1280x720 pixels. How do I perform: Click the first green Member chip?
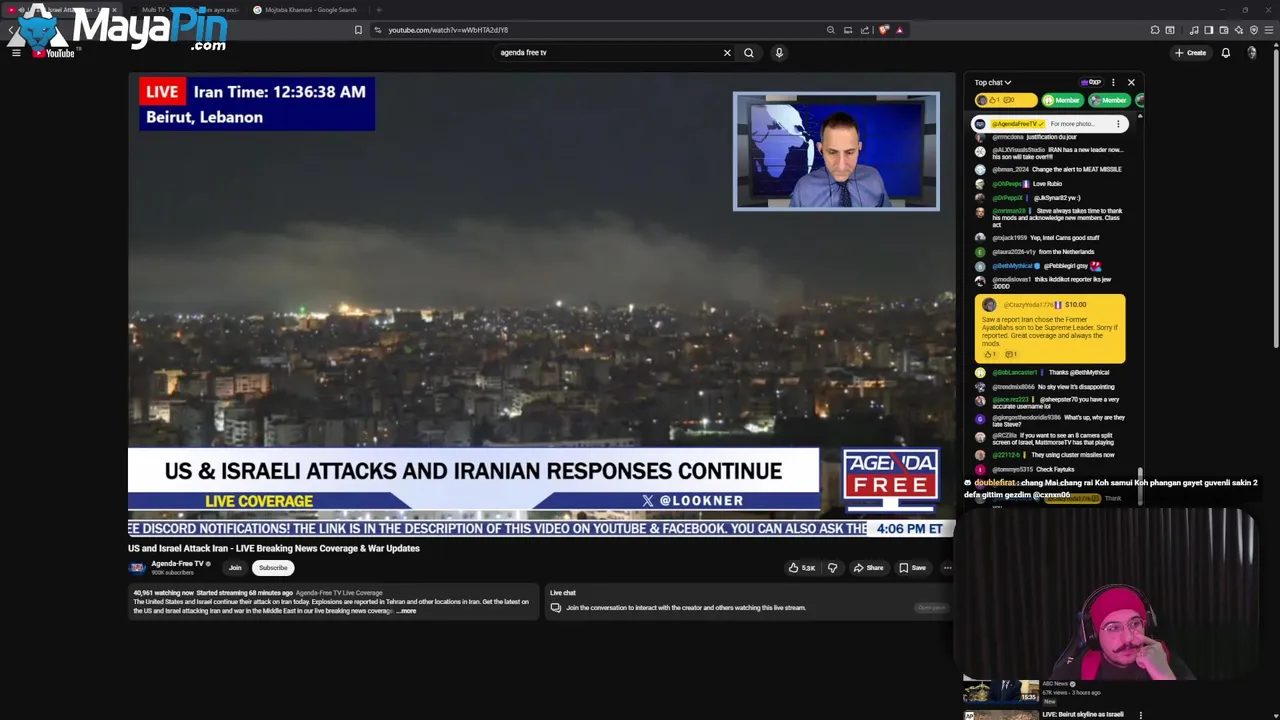click(x=1062, y=100)
